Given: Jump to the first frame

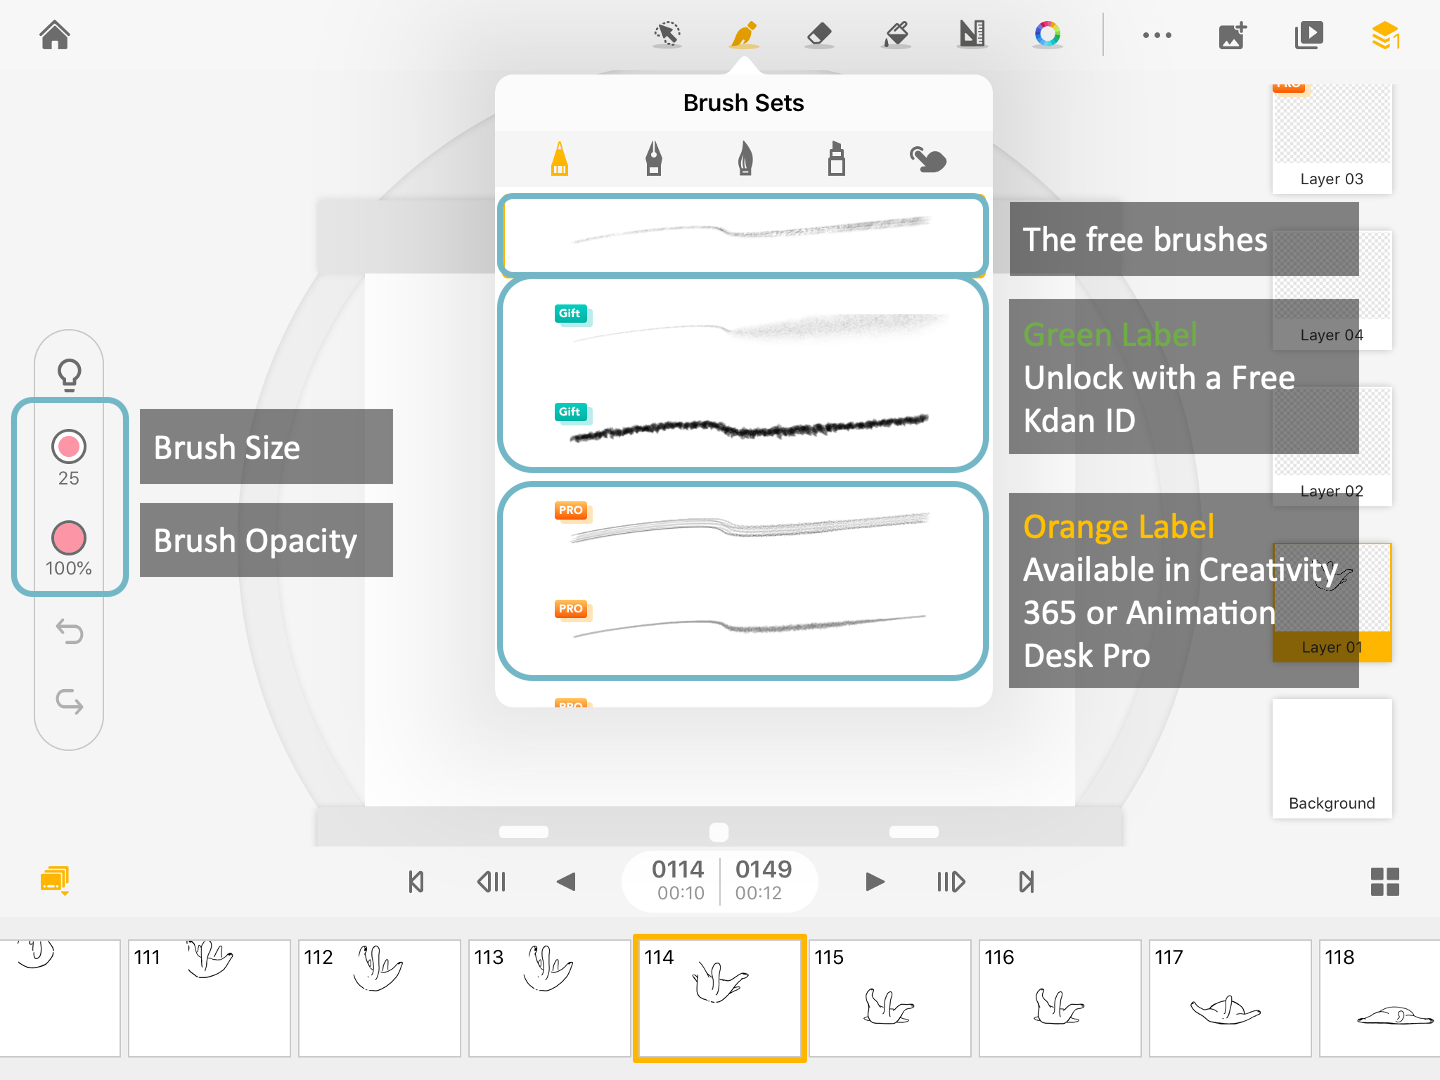Looking at the screenshot, I should click(x=416, y=881).
